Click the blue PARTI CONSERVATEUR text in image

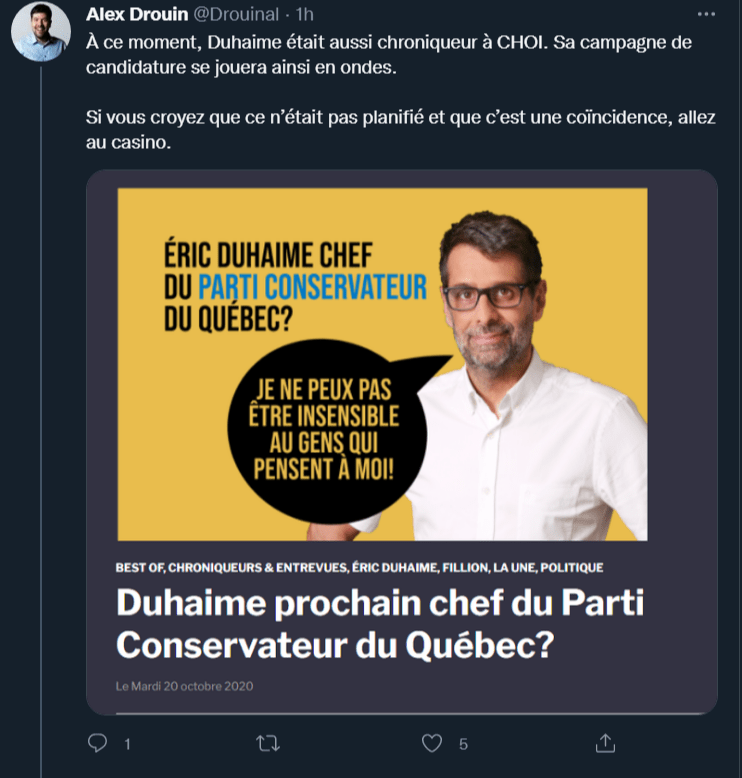[x=313, y=288]
